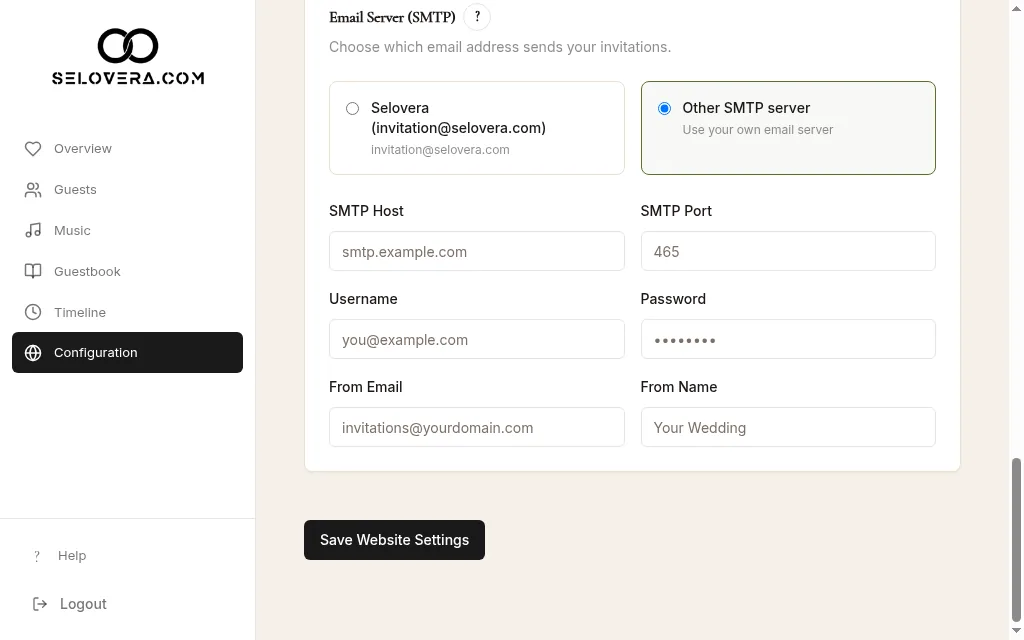This screenshot has height=640, width=1024.
Task: Click the vertical page scrollbar thumb
Action: click(x=1016, y=539)
